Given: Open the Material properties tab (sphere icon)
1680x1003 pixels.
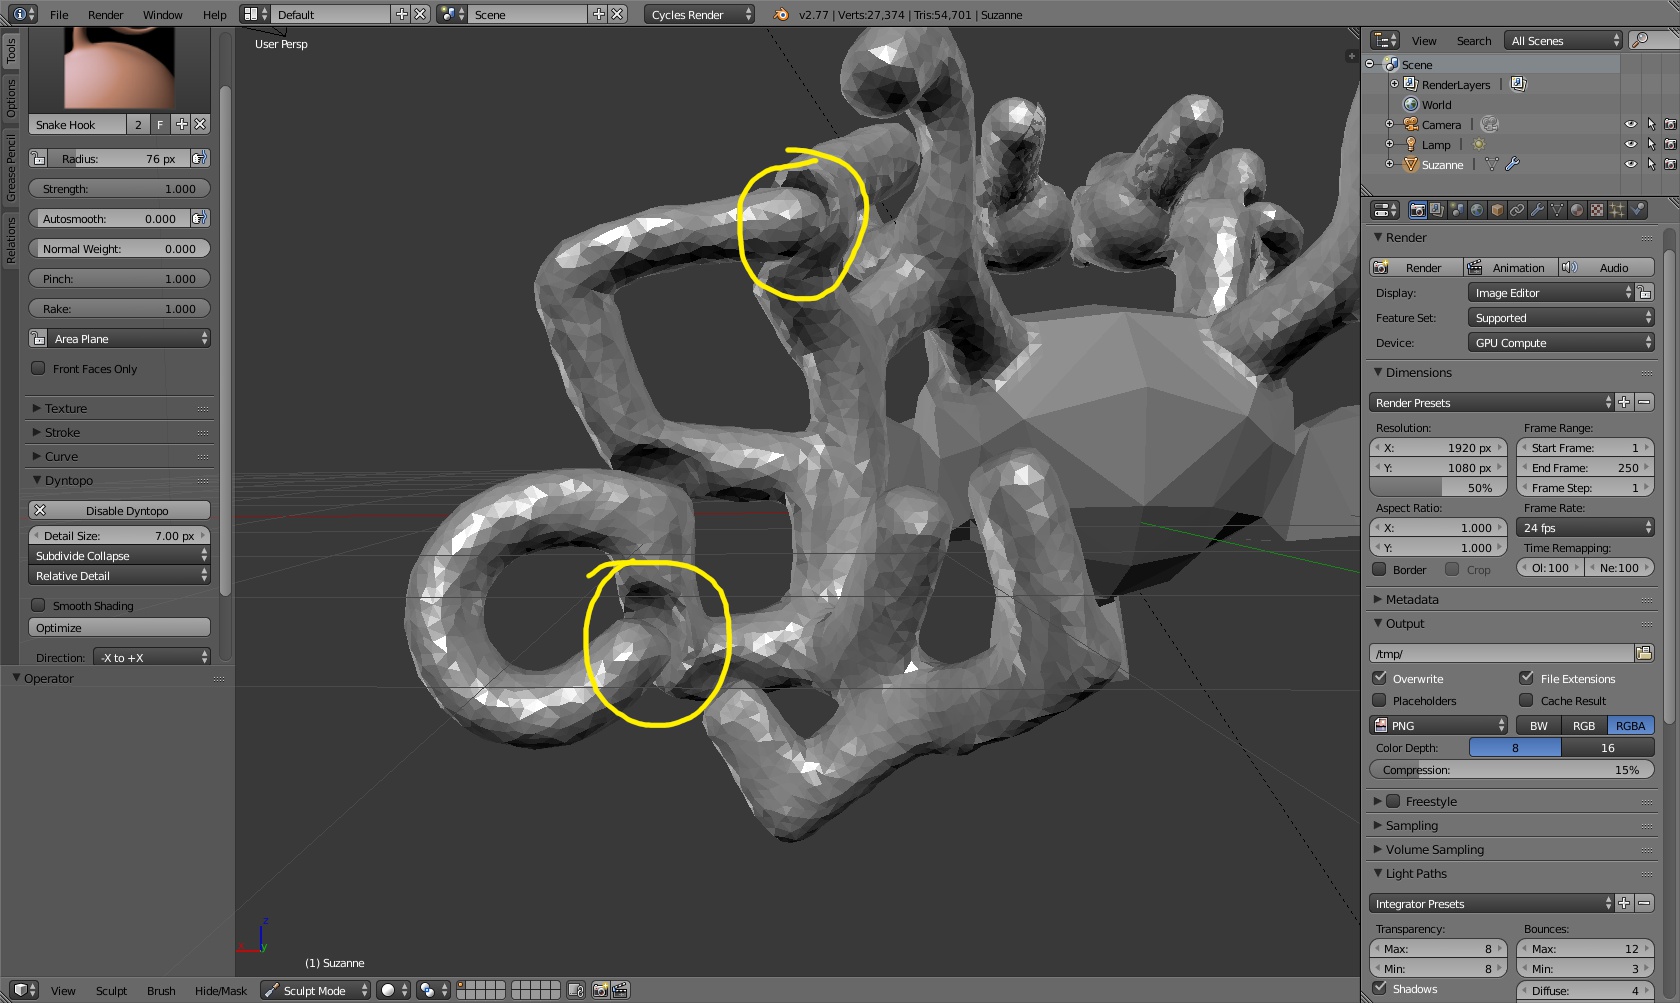Looking at the screenshot, I should coord(1577,210).
